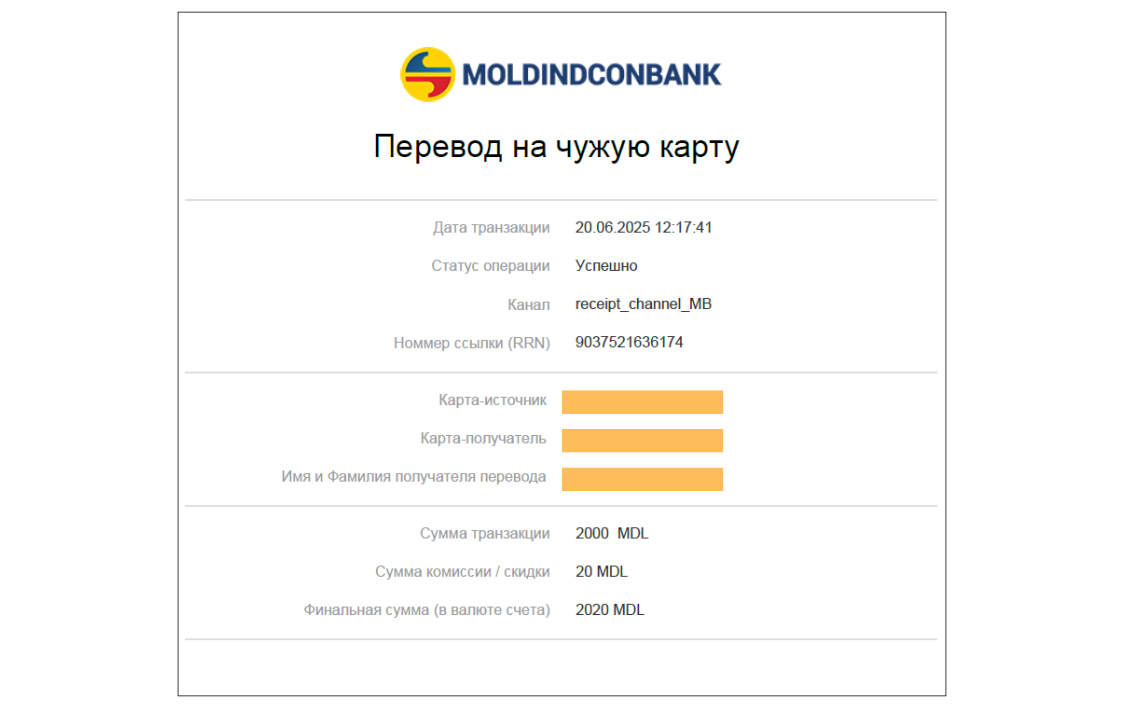Click the orange redacted recipient name field

click(642, 479)
